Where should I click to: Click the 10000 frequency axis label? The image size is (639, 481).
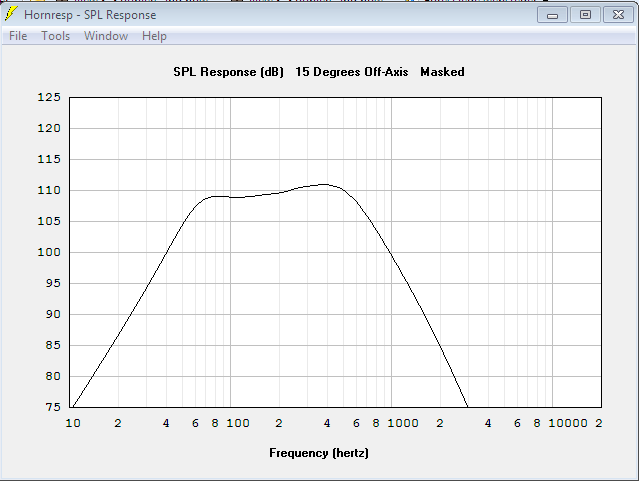[568, 423]
